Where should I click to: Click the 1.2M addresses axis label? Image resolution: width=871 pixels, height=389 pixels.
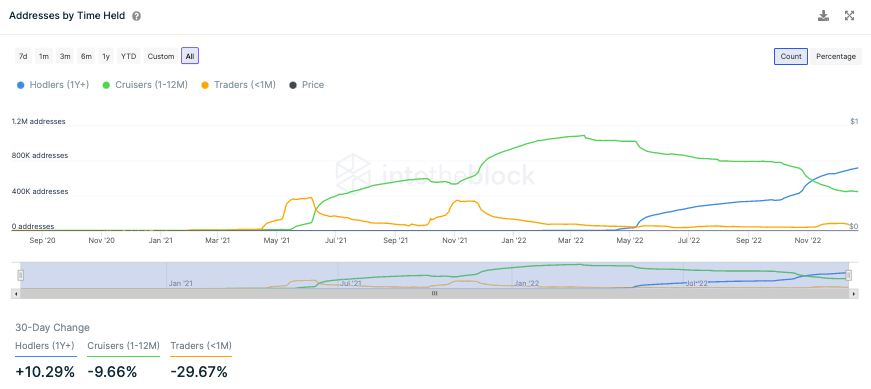click(x=39, y=121)
